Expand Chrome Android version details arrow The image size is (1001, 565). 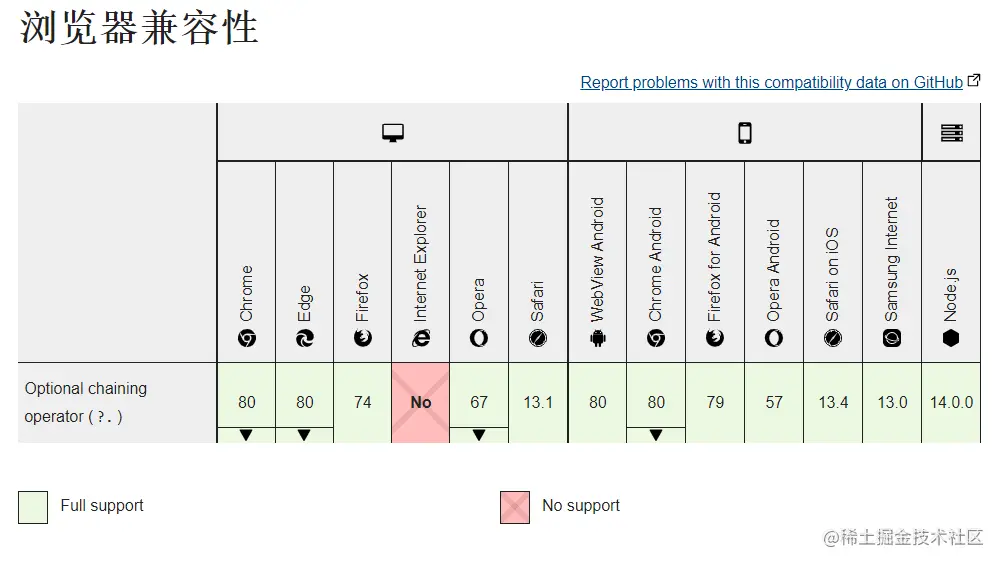[x=656, y=435]
